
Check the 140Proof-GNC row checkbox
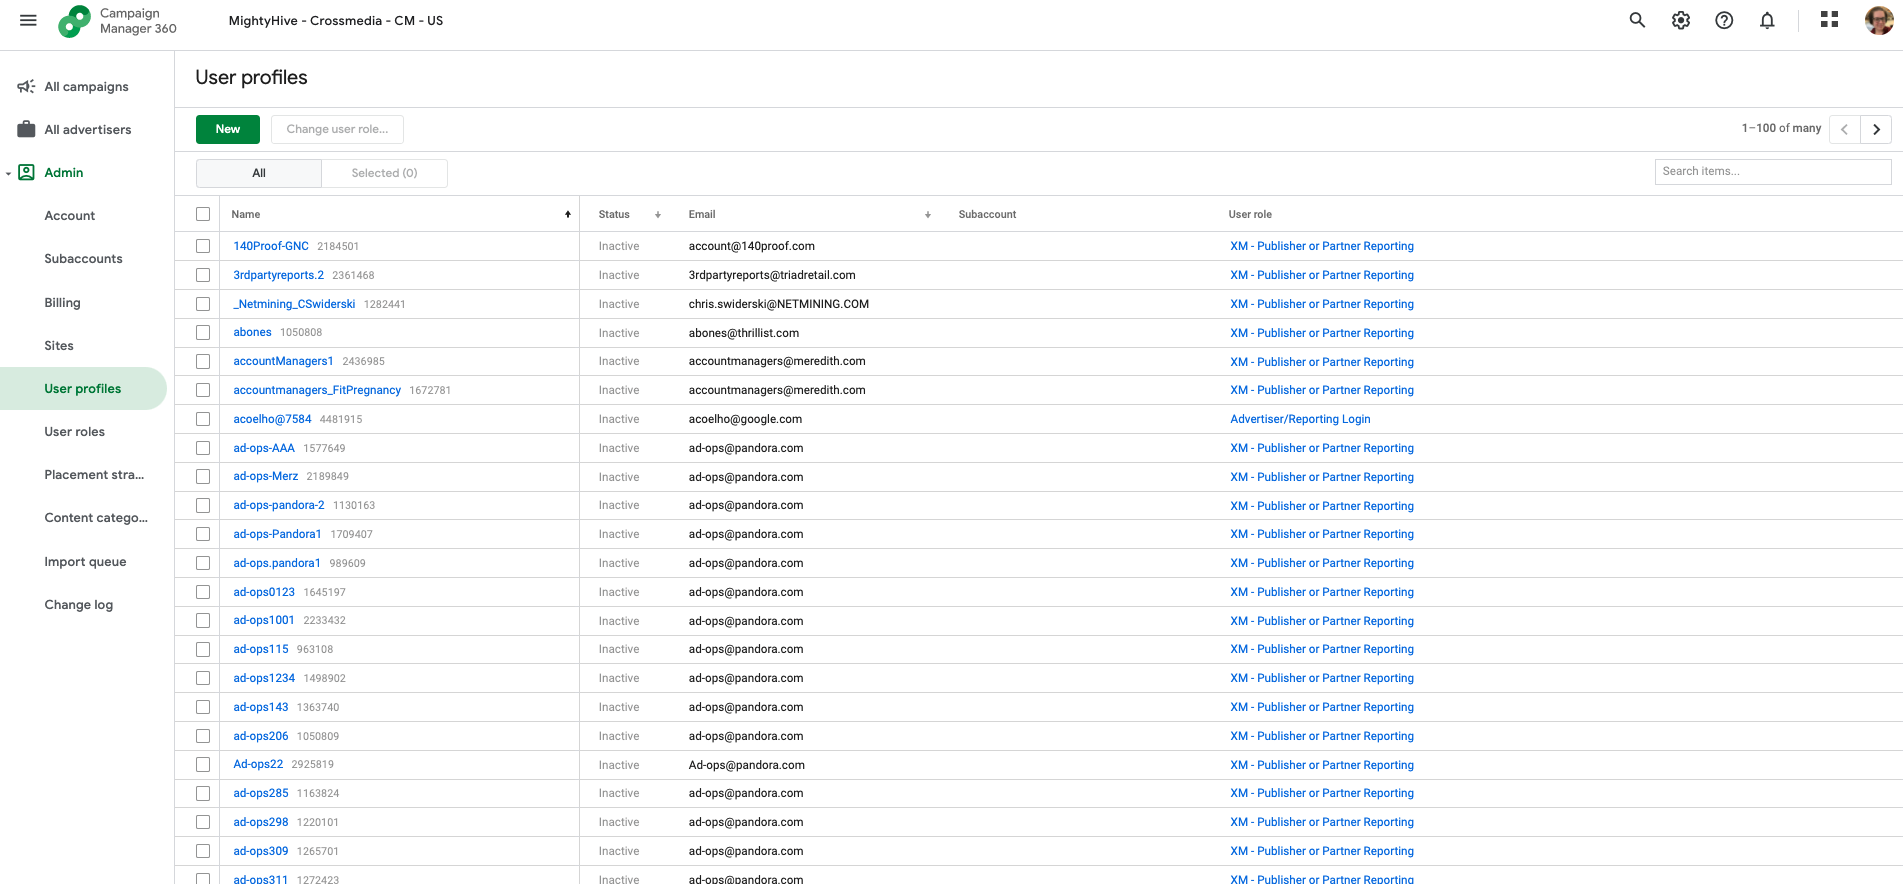[203, 246]
